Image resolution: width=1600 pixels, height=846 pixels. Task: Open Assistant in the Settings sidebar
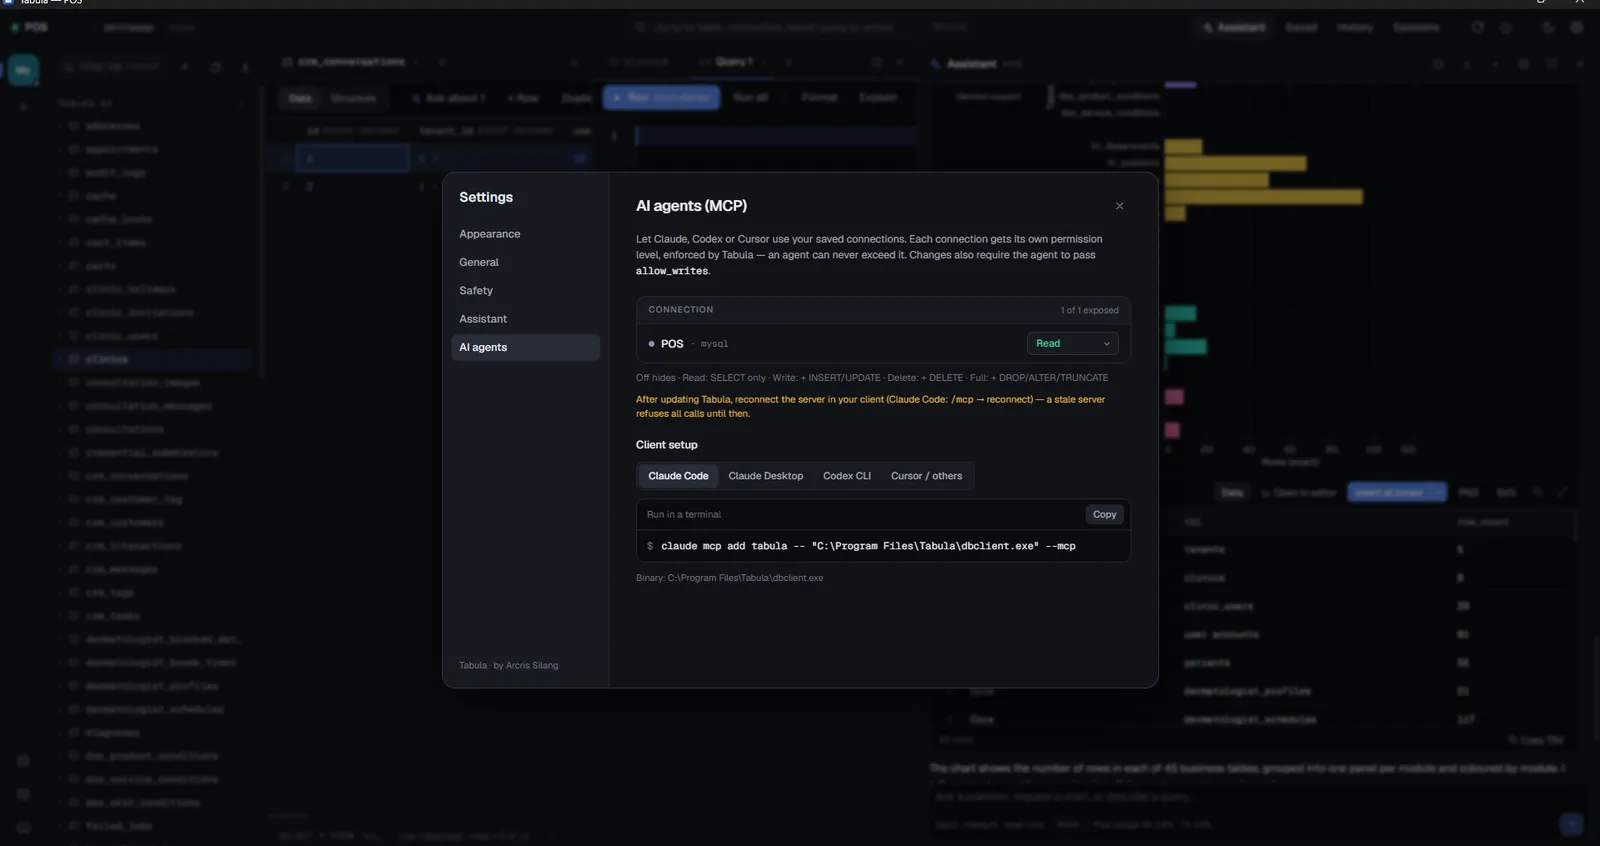click(x=483, y=319)
